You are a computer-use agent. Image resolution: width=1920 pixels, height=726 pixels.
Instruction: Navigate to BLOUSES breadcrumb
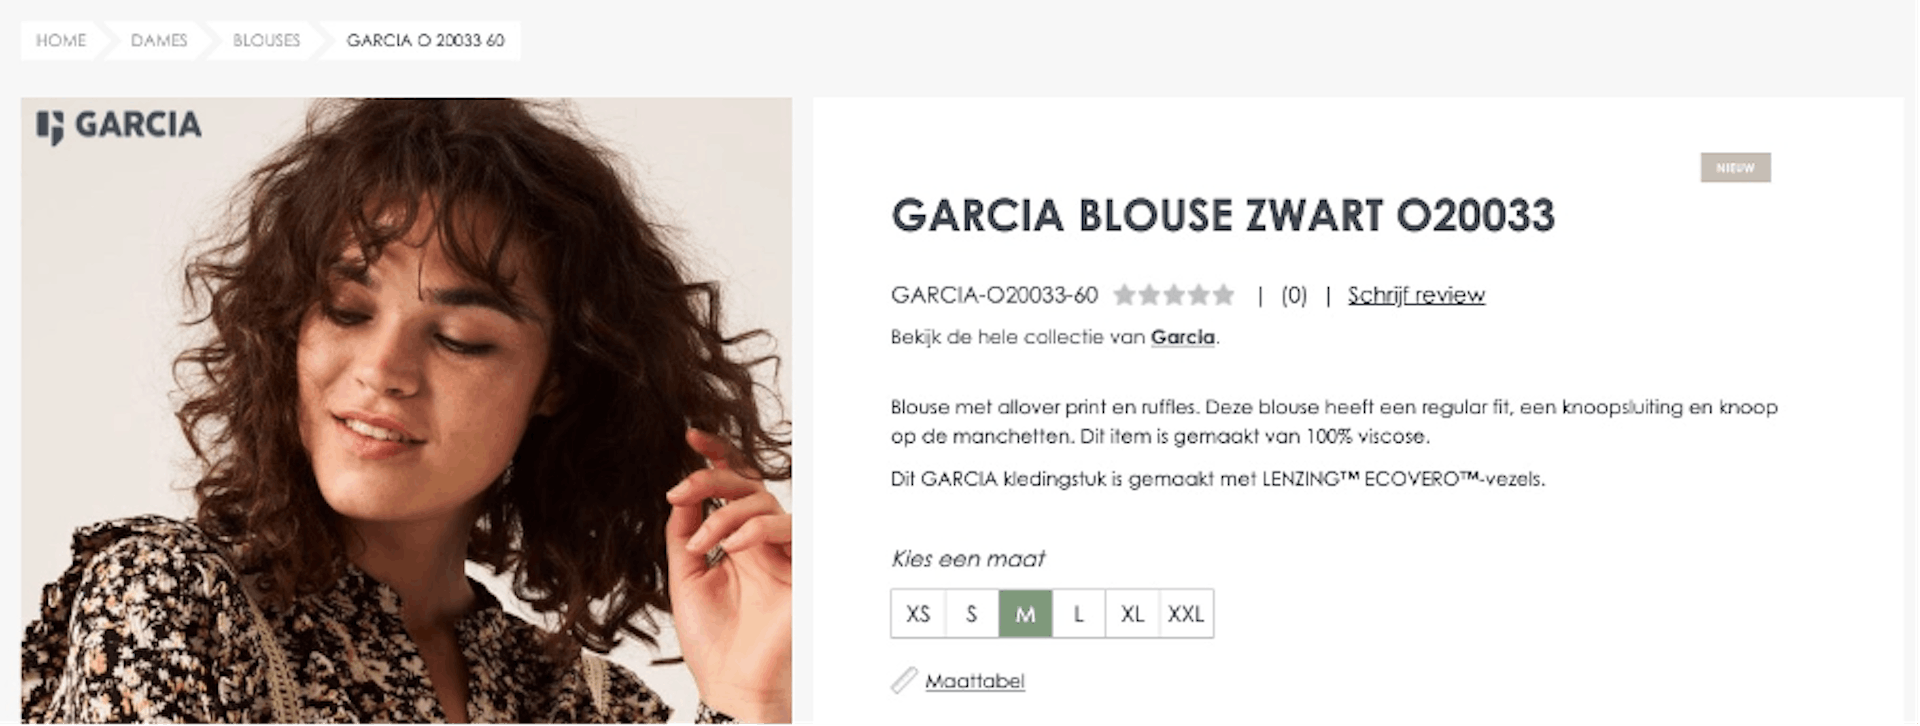pos(266,41)
